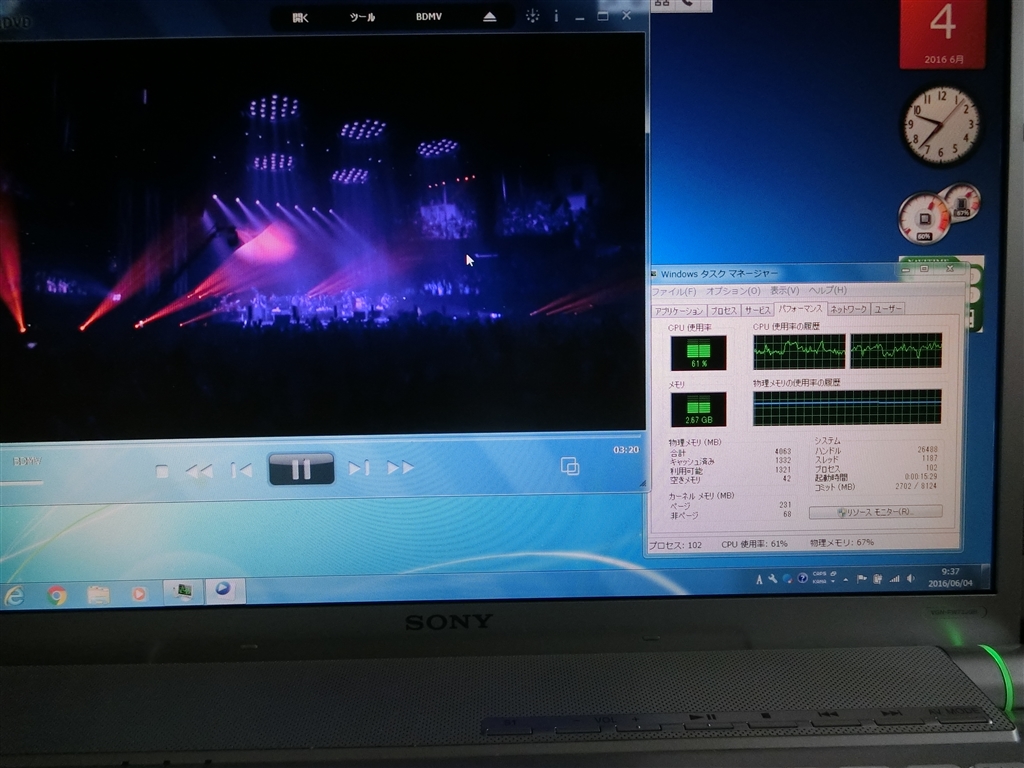Open the media player icon on taskbar
Screen dimensions: 1024x768
click(x=138, y=594)
